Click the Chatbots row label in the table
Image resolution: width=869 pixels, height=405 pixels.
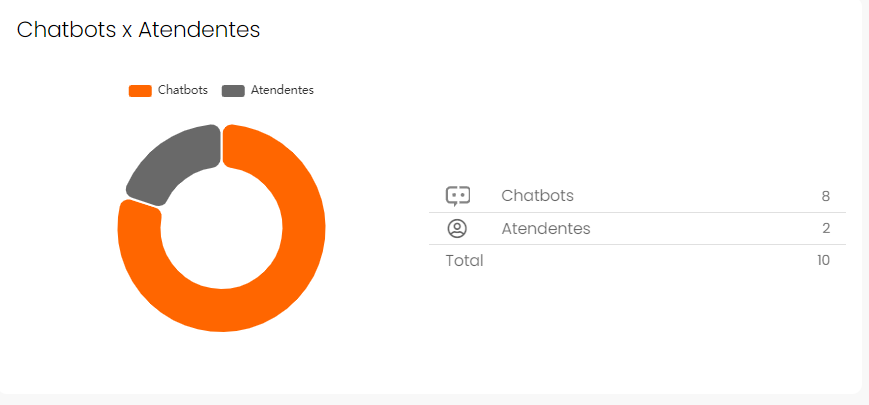pyautogui.click(x=537, y=196)
